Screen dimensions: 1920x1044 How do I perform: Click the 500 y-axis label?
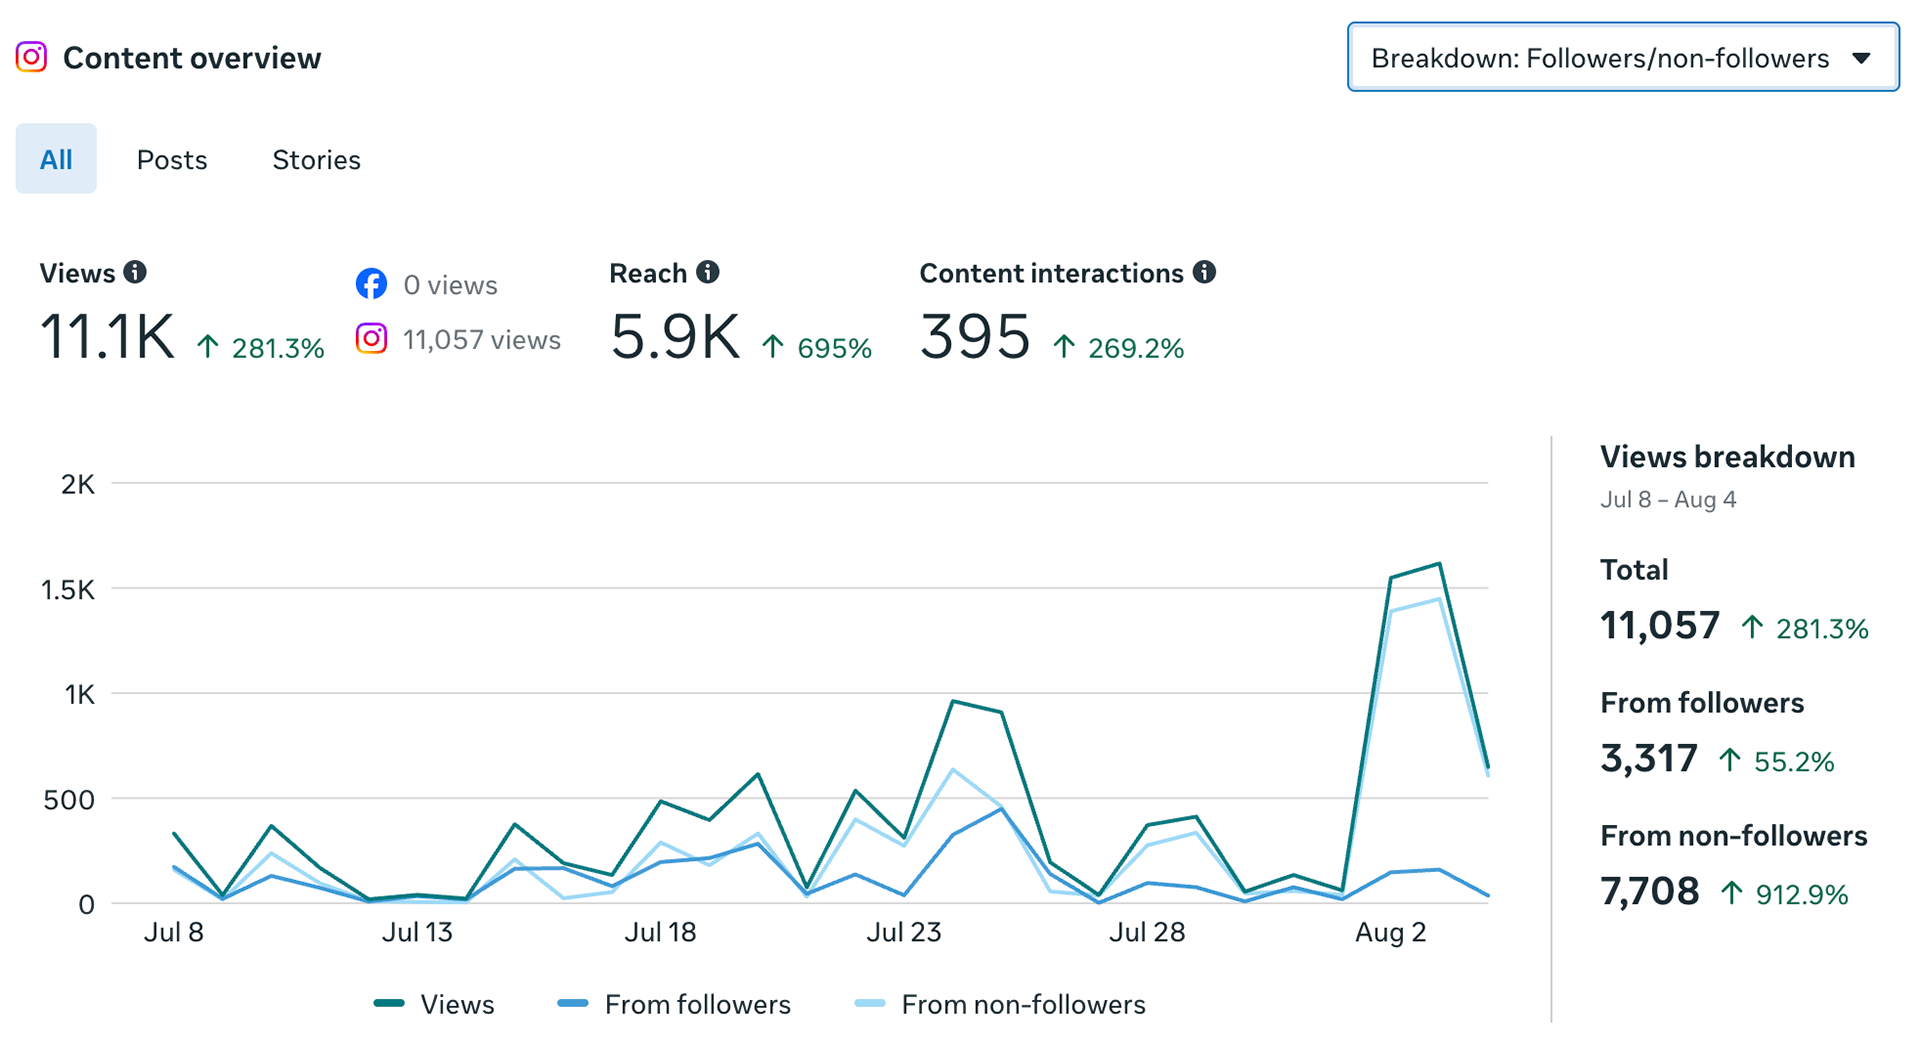(x=70, y=800)
